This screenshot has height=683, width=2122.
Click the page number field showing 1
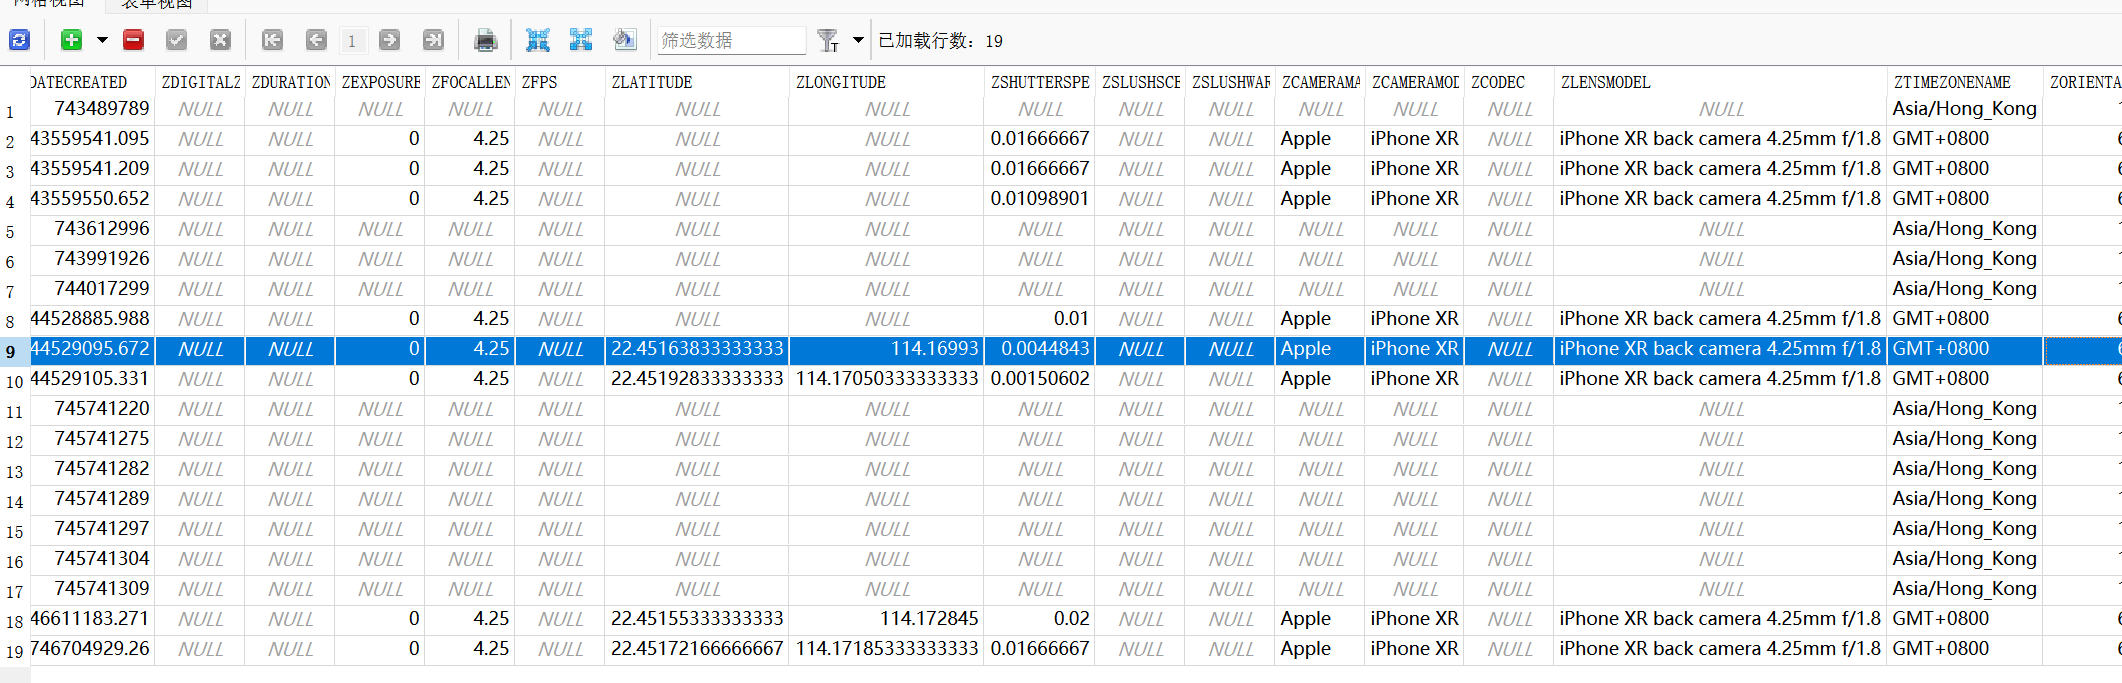(352, 40)
